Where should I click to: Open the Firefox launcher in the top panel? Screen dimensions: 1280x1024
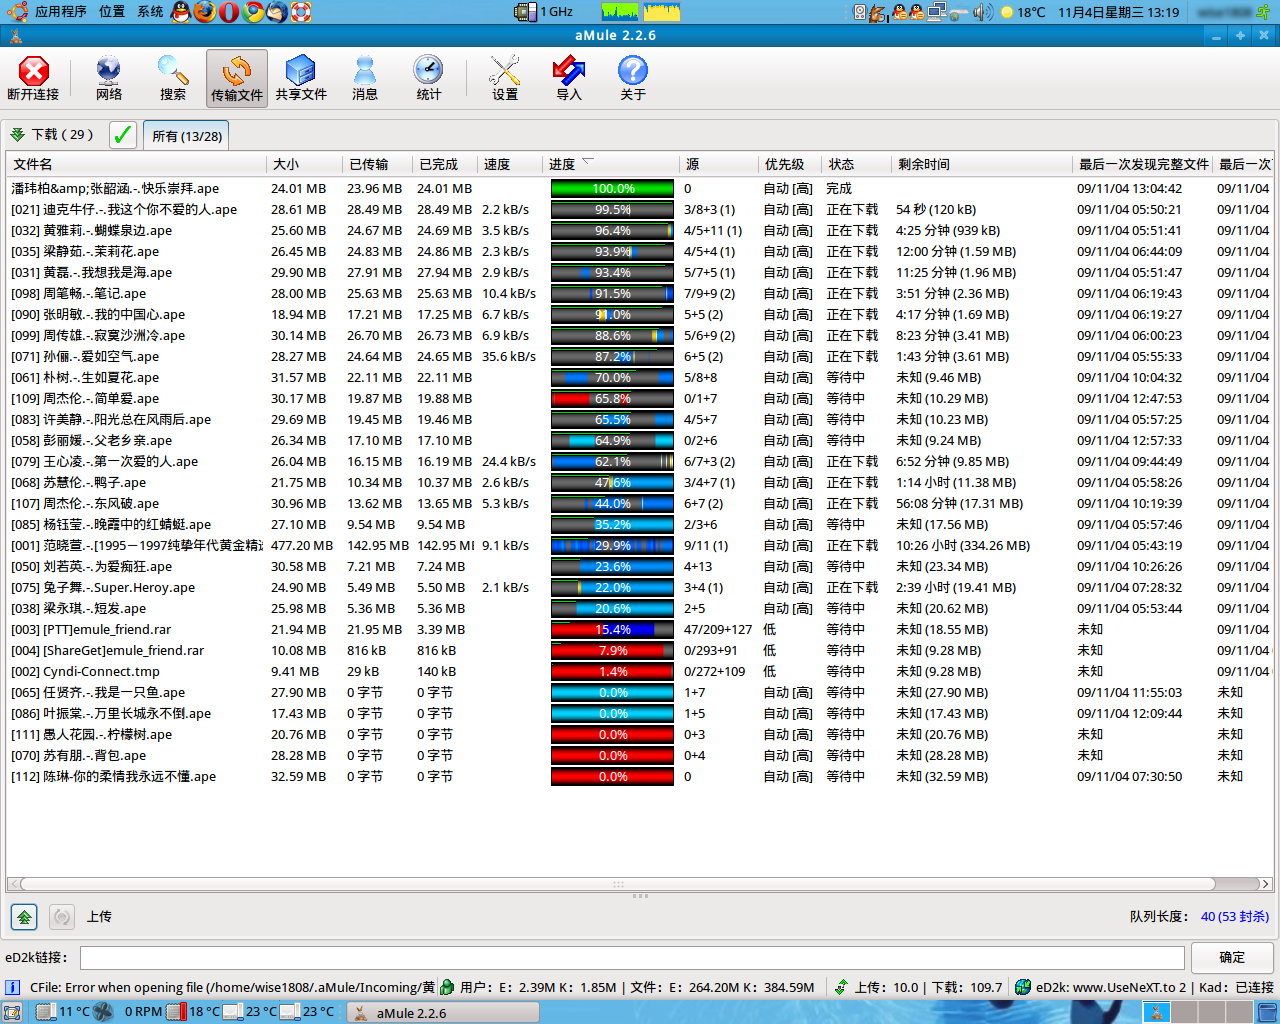[x=204, y=12]
